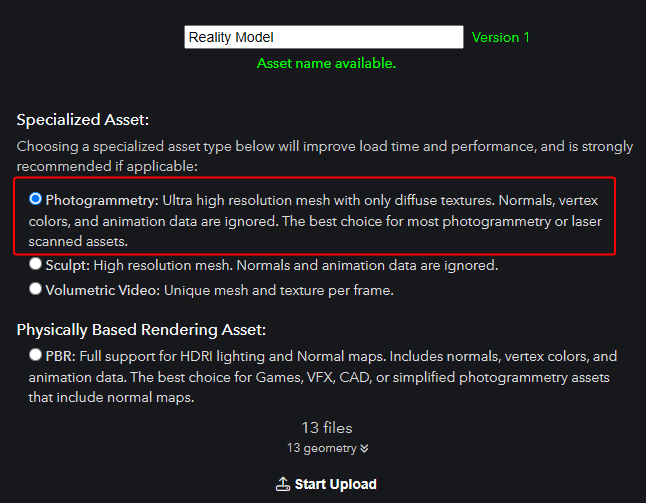646x503 pixels.
Task: Click the Version 1 label
Action: coord(500,37)
